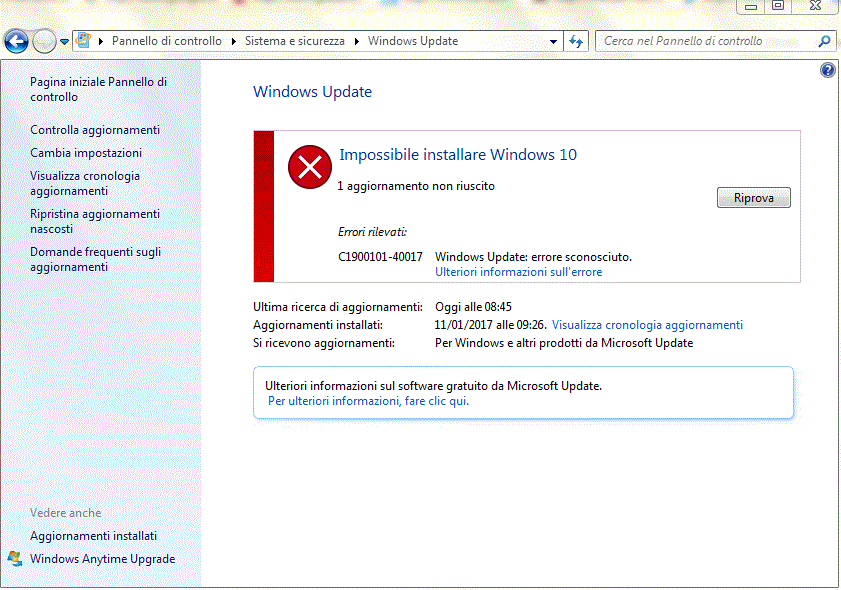Screen dimensions: 841x590
Task: Open Cambia impostazioni link
Action: click(86, 153)
